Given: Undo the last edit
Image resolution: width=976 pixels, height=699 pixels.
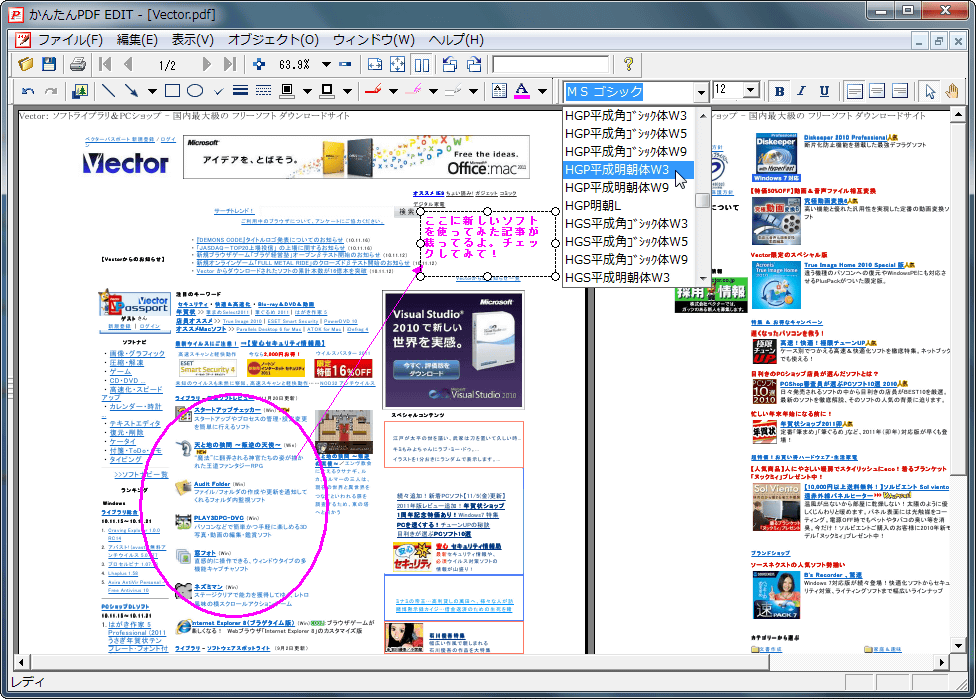Looking at the screenshot, I should [28, 91].
